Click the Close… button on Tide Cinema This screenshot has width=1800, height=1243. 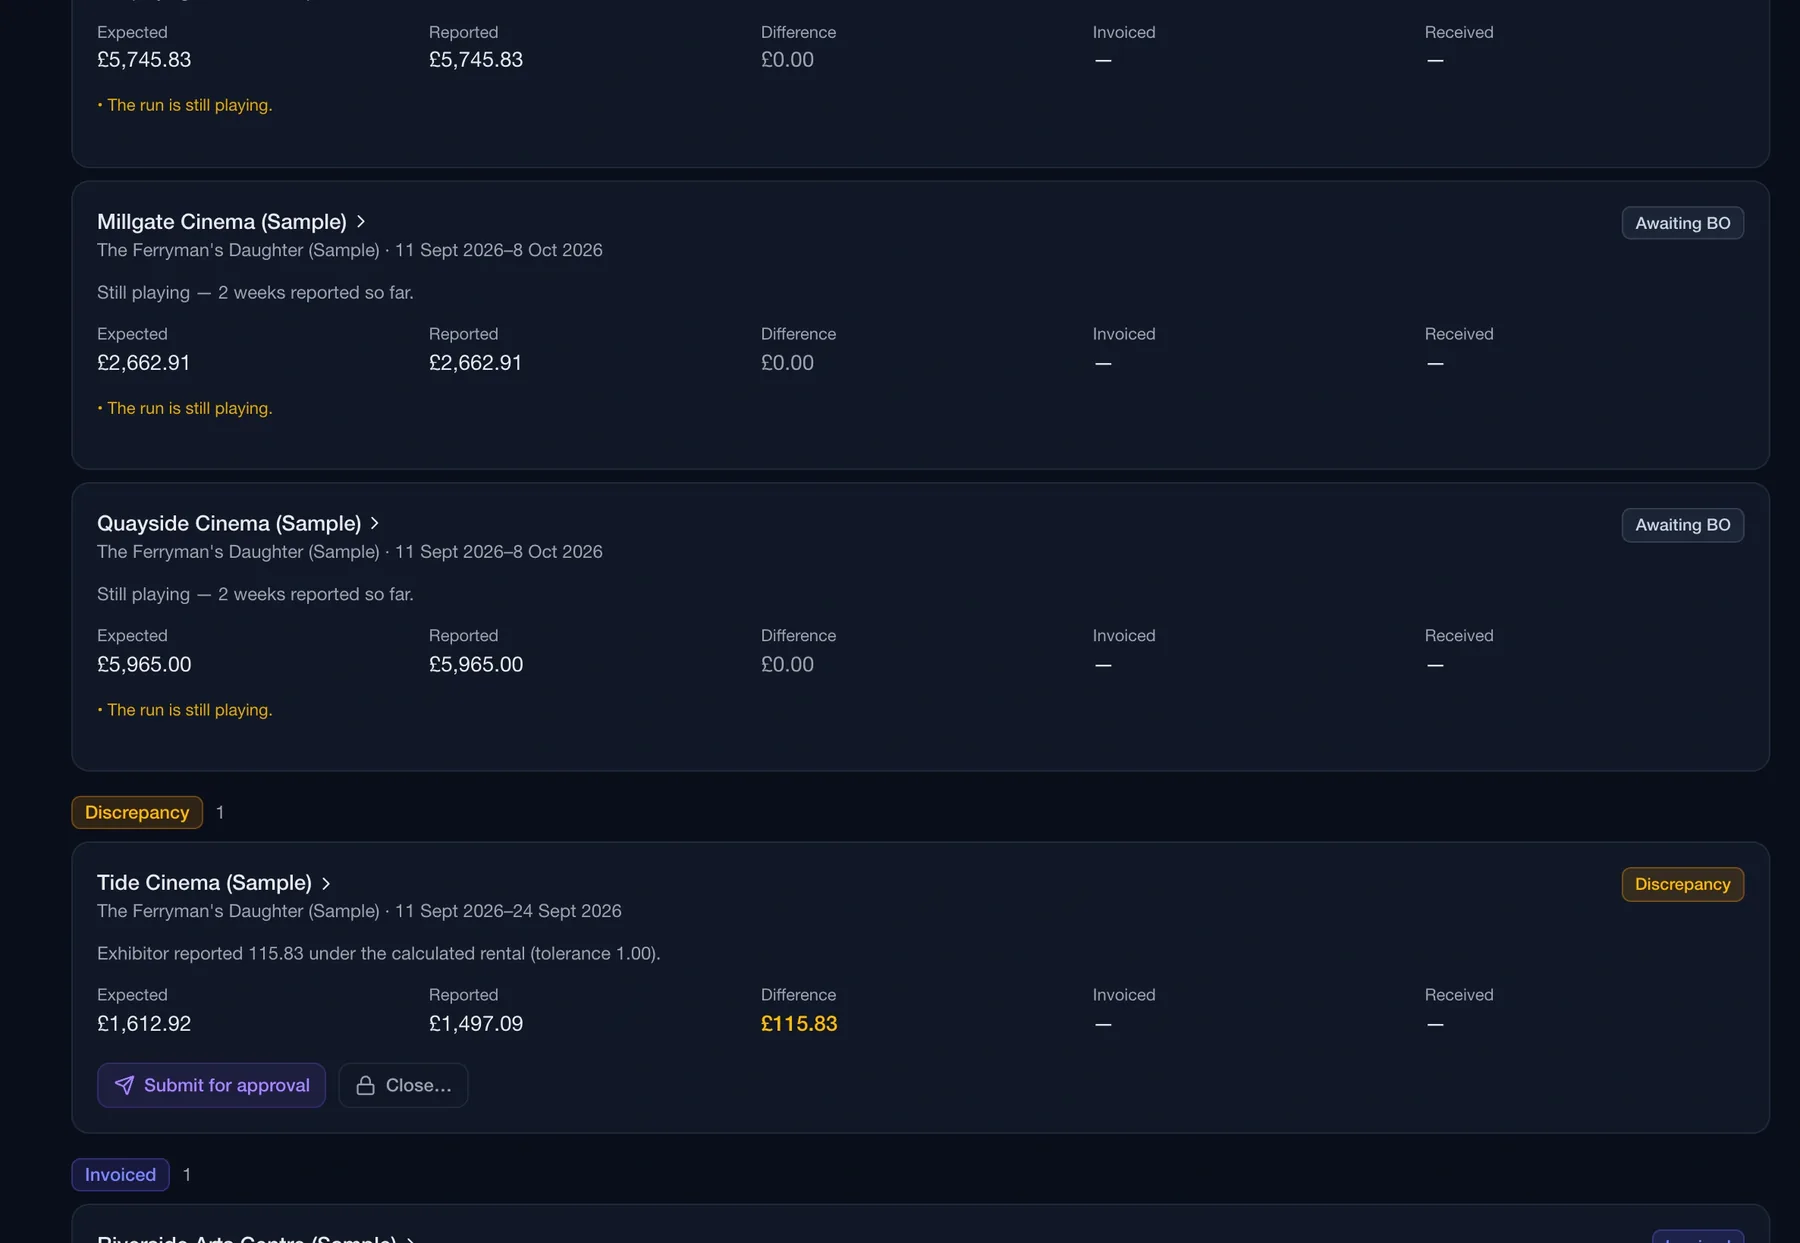(403, 1085)
